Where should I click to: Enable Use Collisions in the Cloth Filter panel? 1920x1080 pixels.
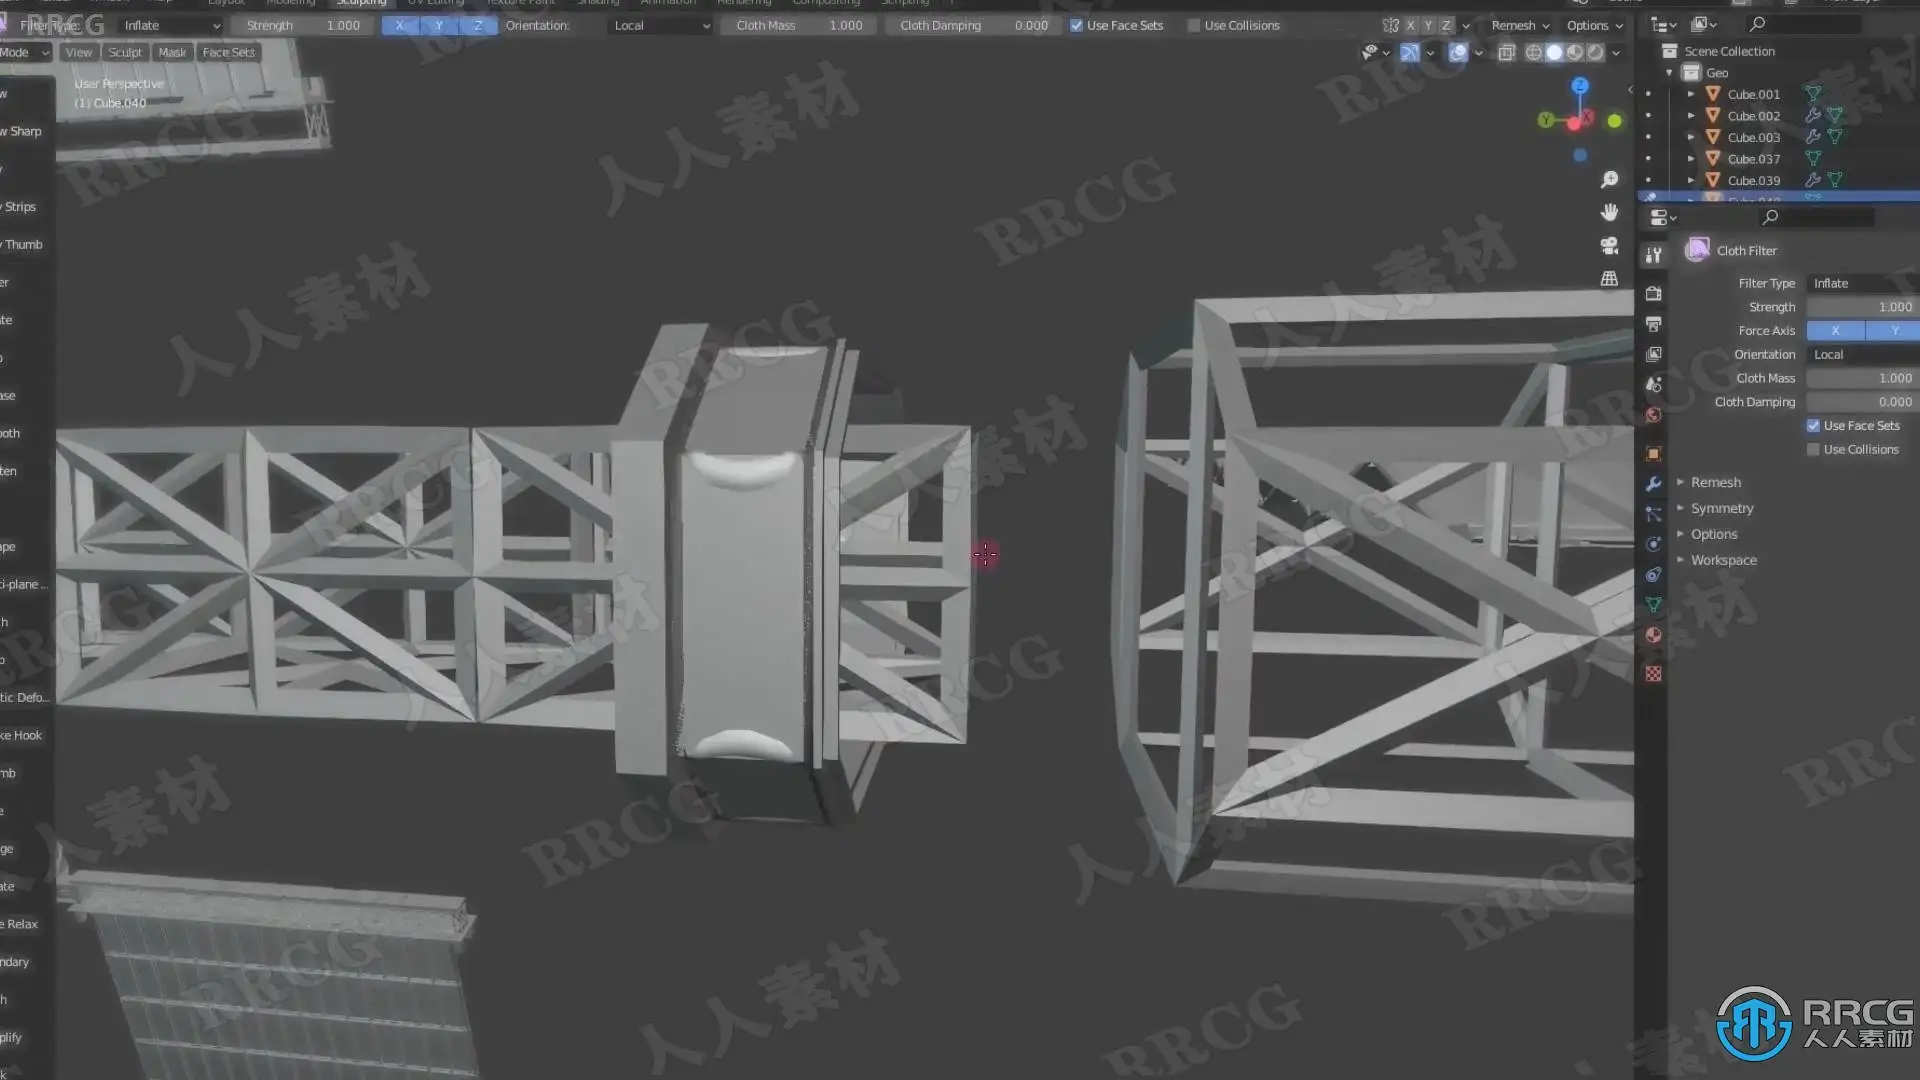tap(1813, 450)
